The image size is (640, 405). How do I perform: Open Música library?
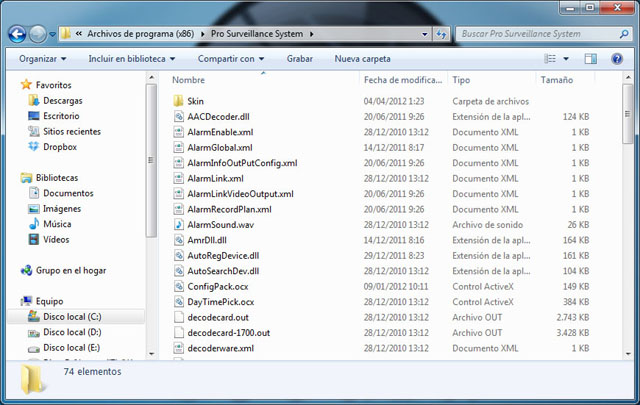[57, 224]
